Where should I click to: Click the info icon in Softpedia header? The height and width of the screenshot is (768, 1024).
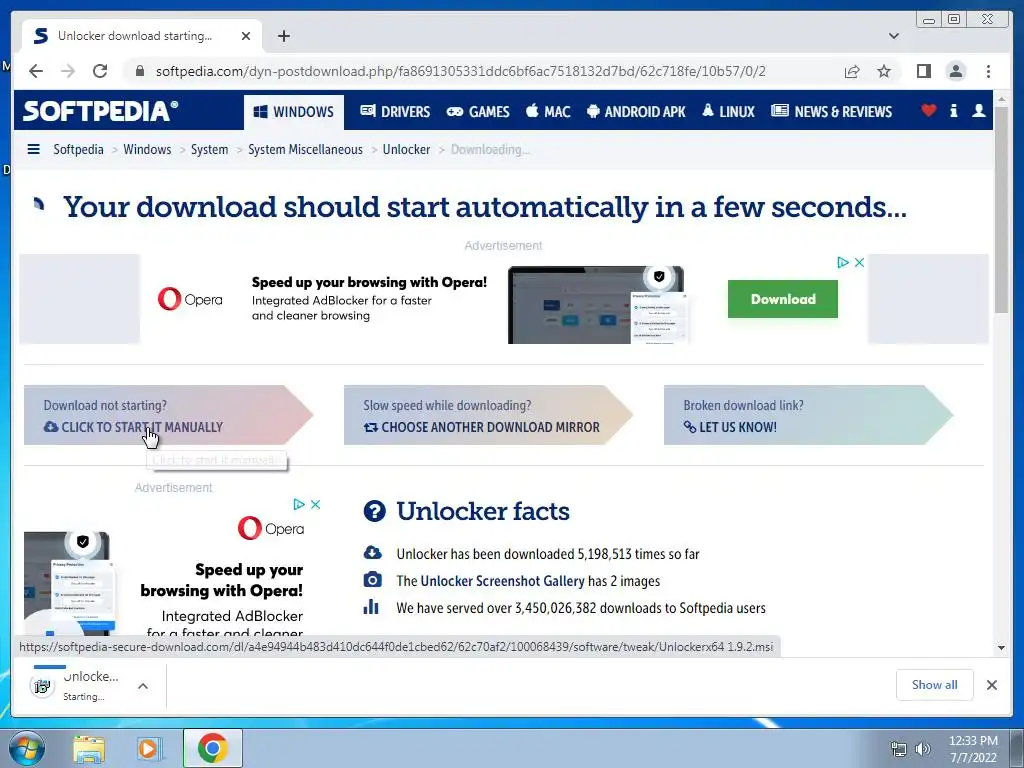point(953,110)
